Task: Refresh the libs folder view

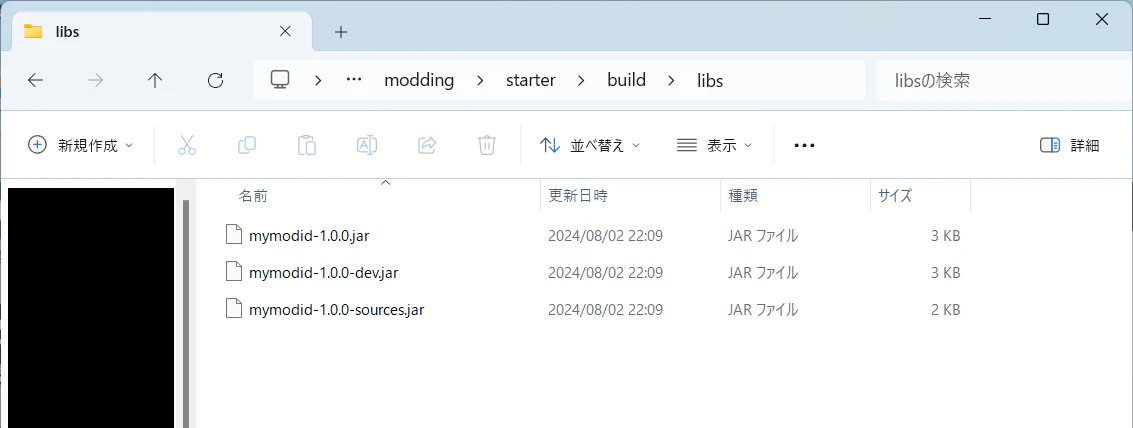Action: pyautogui.click(x=215, y=80)
